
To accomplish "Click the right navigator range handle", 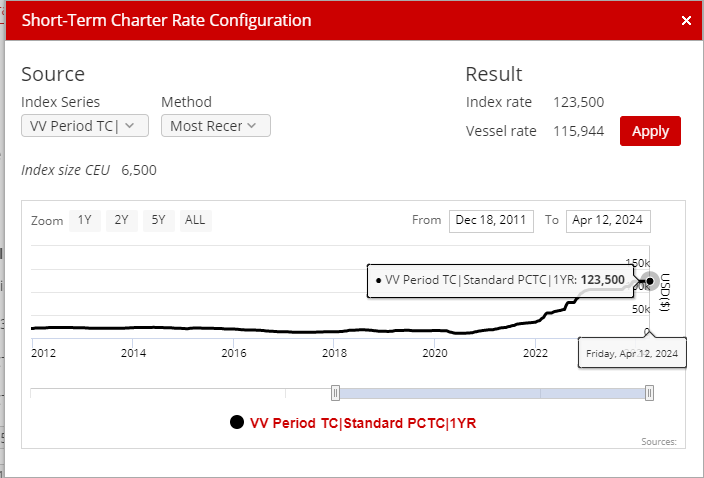I will point(650,393).
